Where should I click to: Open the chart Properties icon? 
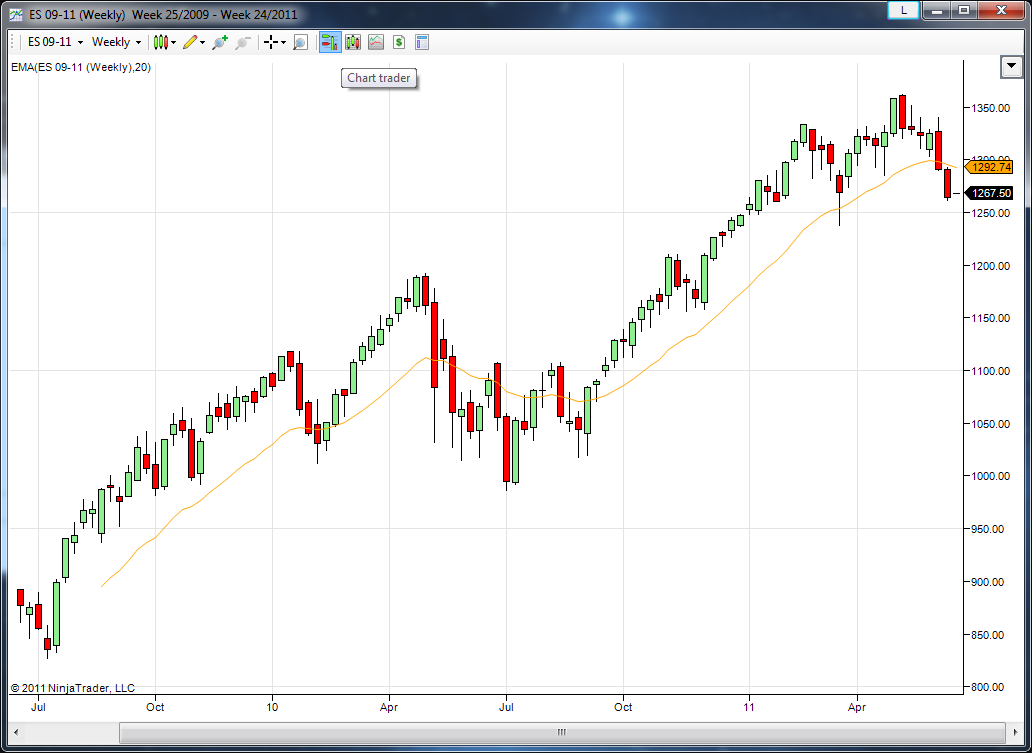[422, 42]
